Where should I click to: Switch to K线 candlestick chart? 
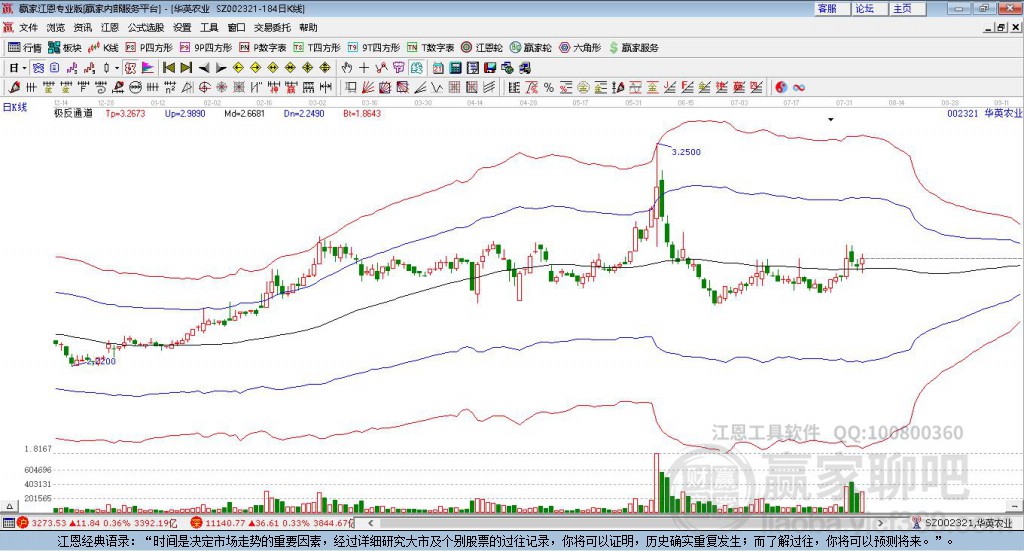(x=103, y=48)
